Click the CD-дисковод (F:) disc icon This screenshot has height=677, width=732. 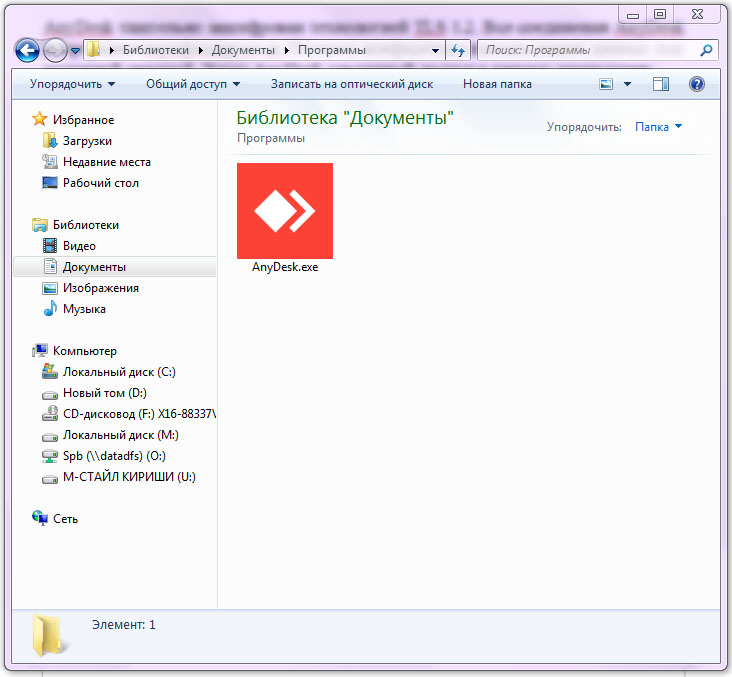(x=49, y=413)
